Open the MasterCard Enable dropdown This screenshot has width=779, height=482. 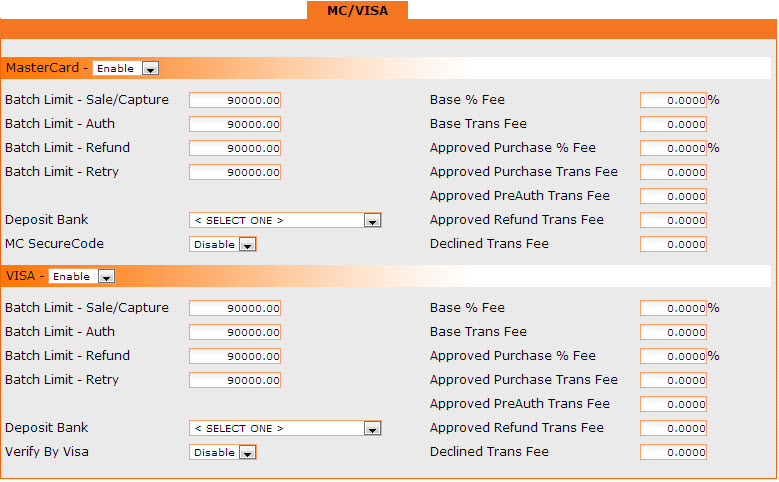point(125,68)
